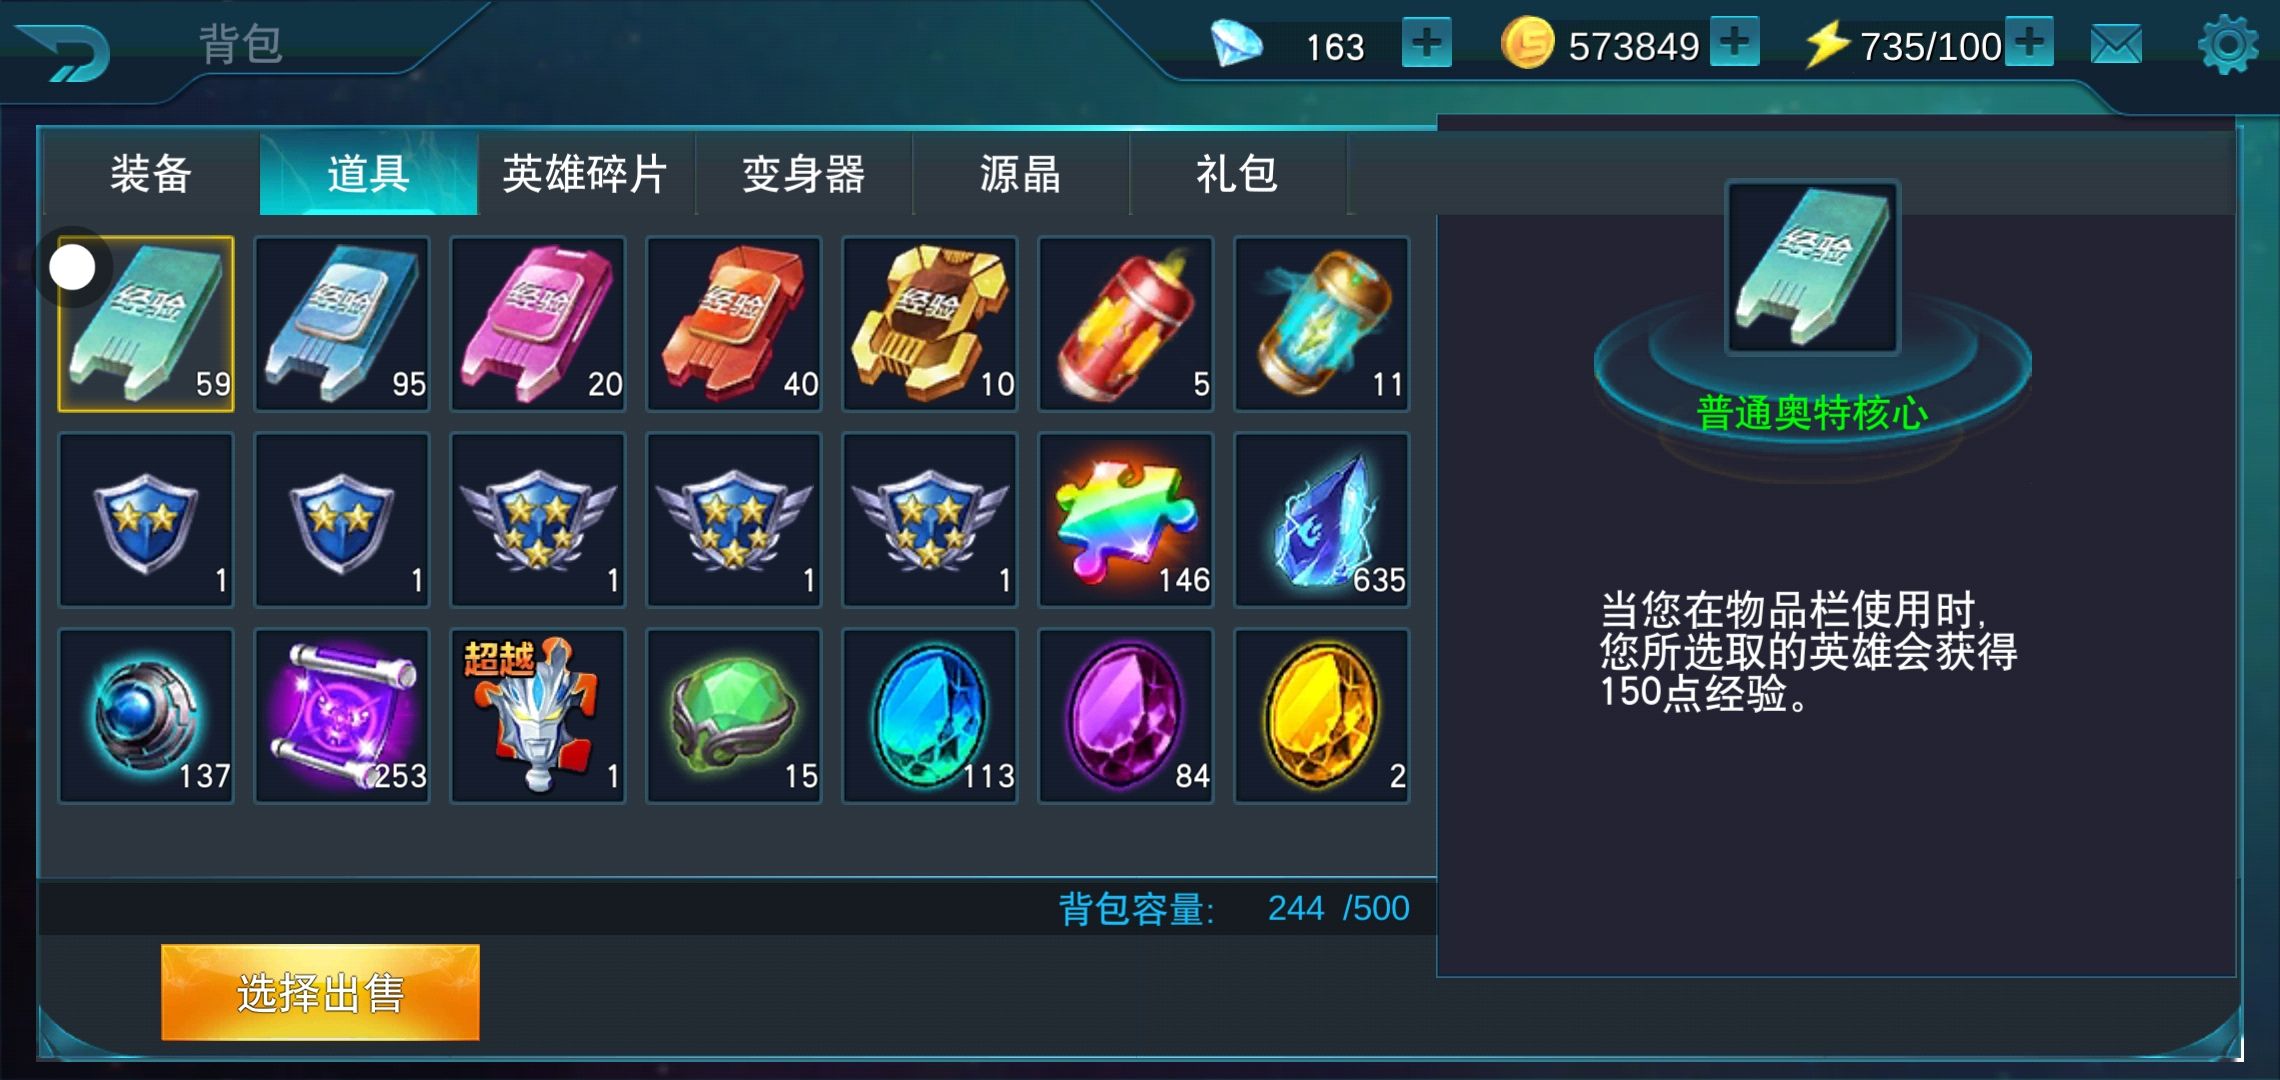Select the purple scroll item with 253
Image resolution: width=2280 pixels, height=1080 pixels.
pos(342,716)
